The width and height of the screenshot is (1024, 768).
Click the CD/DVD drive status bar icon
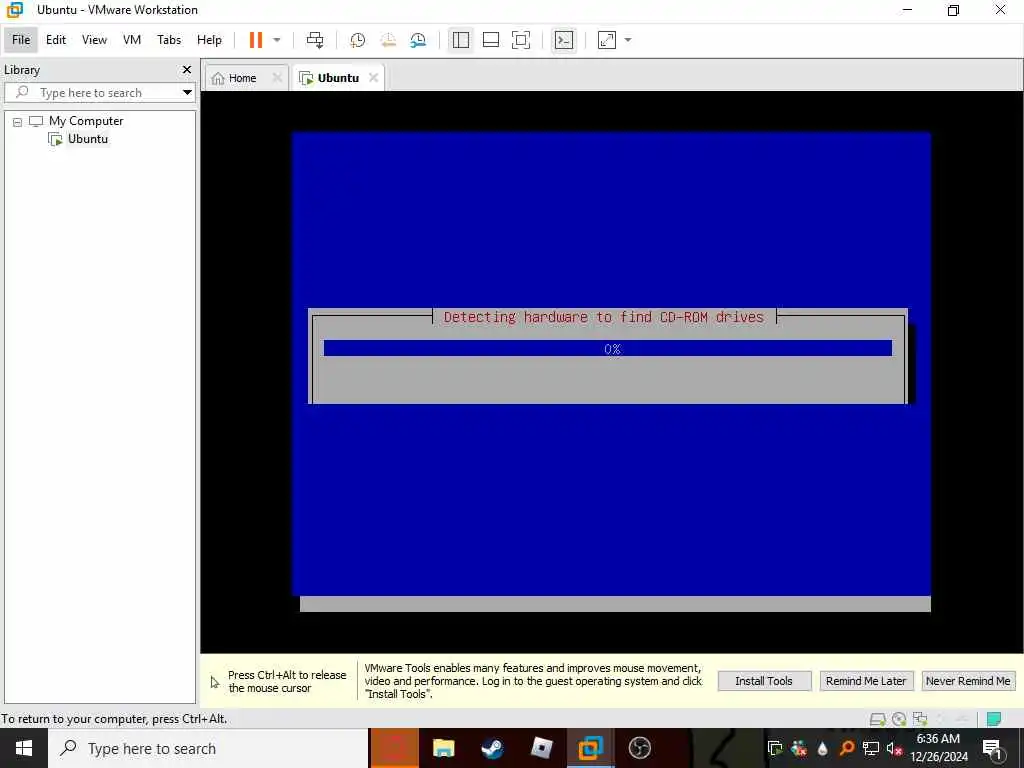pos(899,719)
